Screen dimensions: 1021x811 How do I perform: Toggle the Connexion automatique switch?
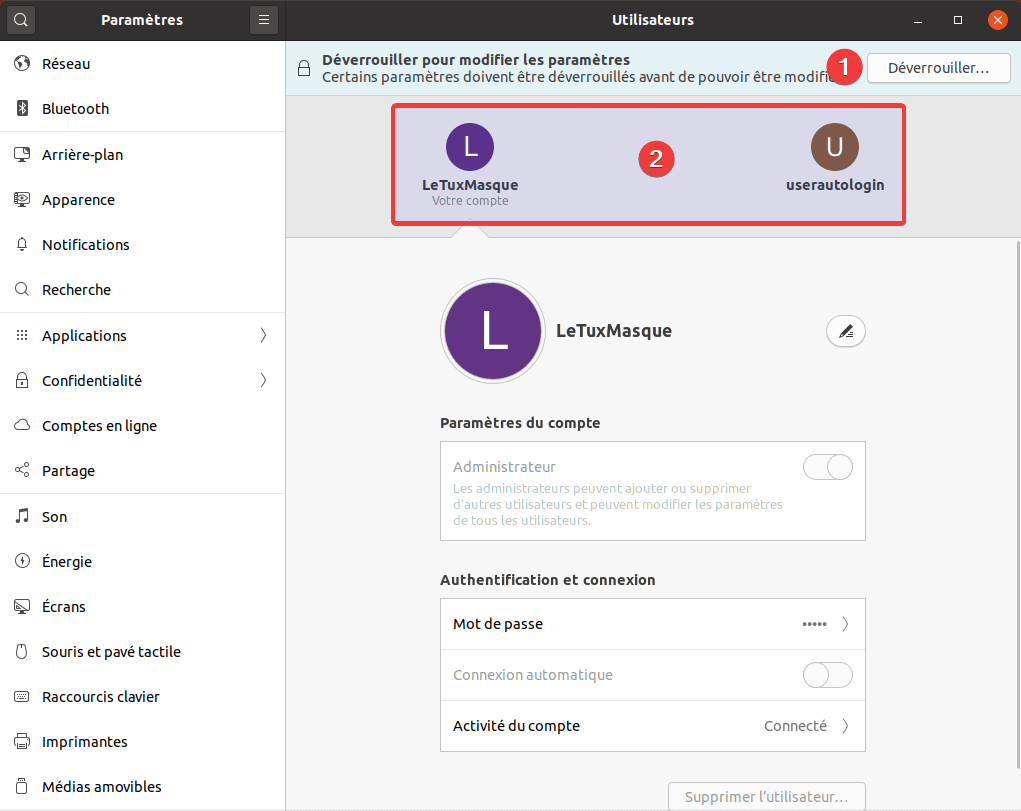[x=828, y=675]
